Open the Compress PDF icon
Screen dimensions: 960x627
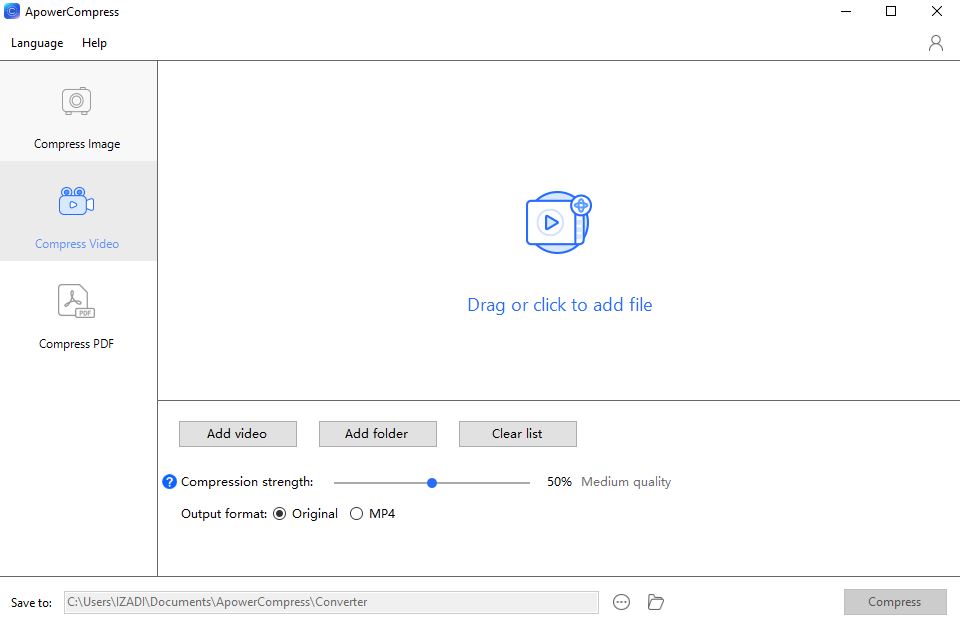click(77, 301)
